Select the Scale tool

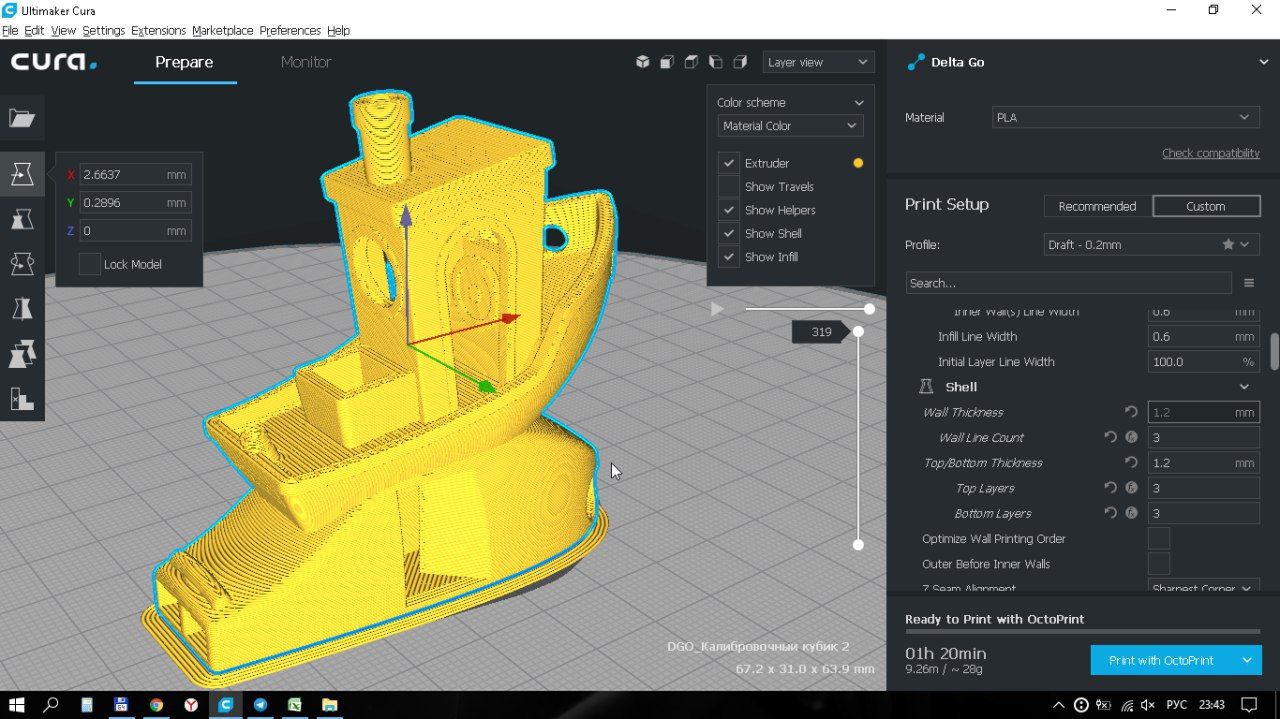[22, 219]
